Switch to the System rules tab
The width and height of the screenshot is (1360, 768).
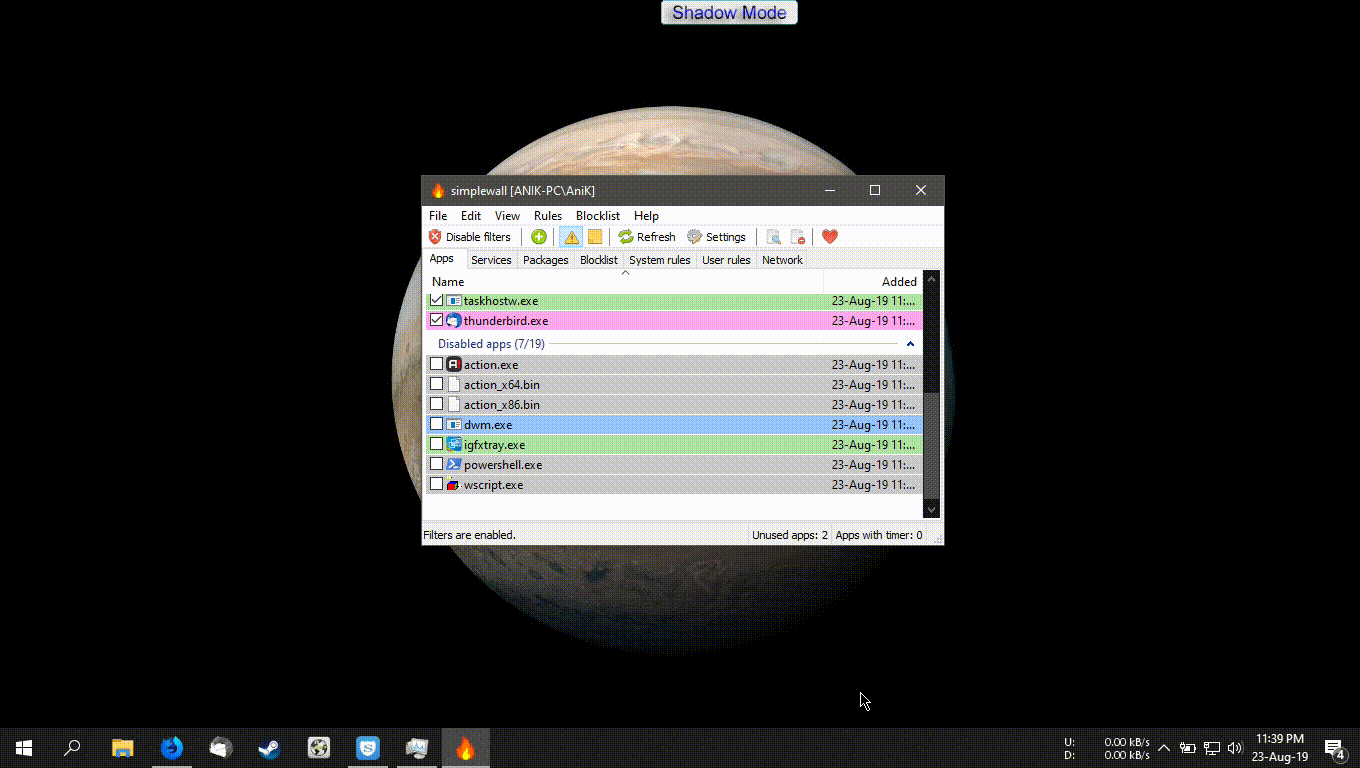coord(660,260)
